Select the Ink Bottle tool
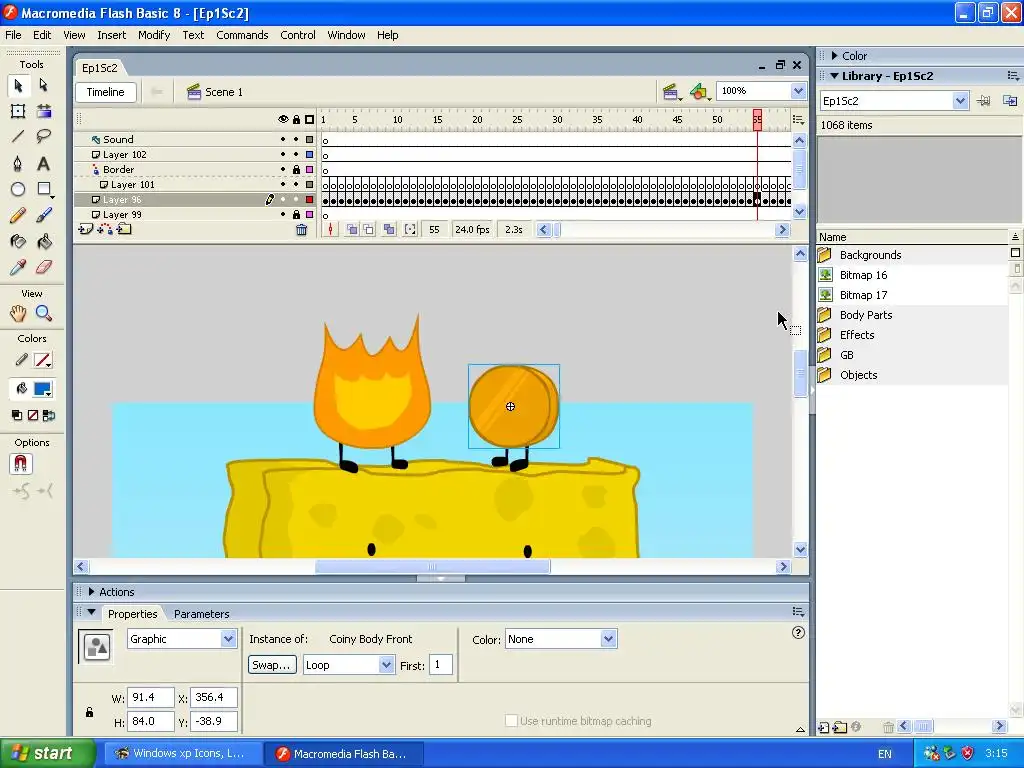This screenshot has width=1024, height=768. (18, 242)
